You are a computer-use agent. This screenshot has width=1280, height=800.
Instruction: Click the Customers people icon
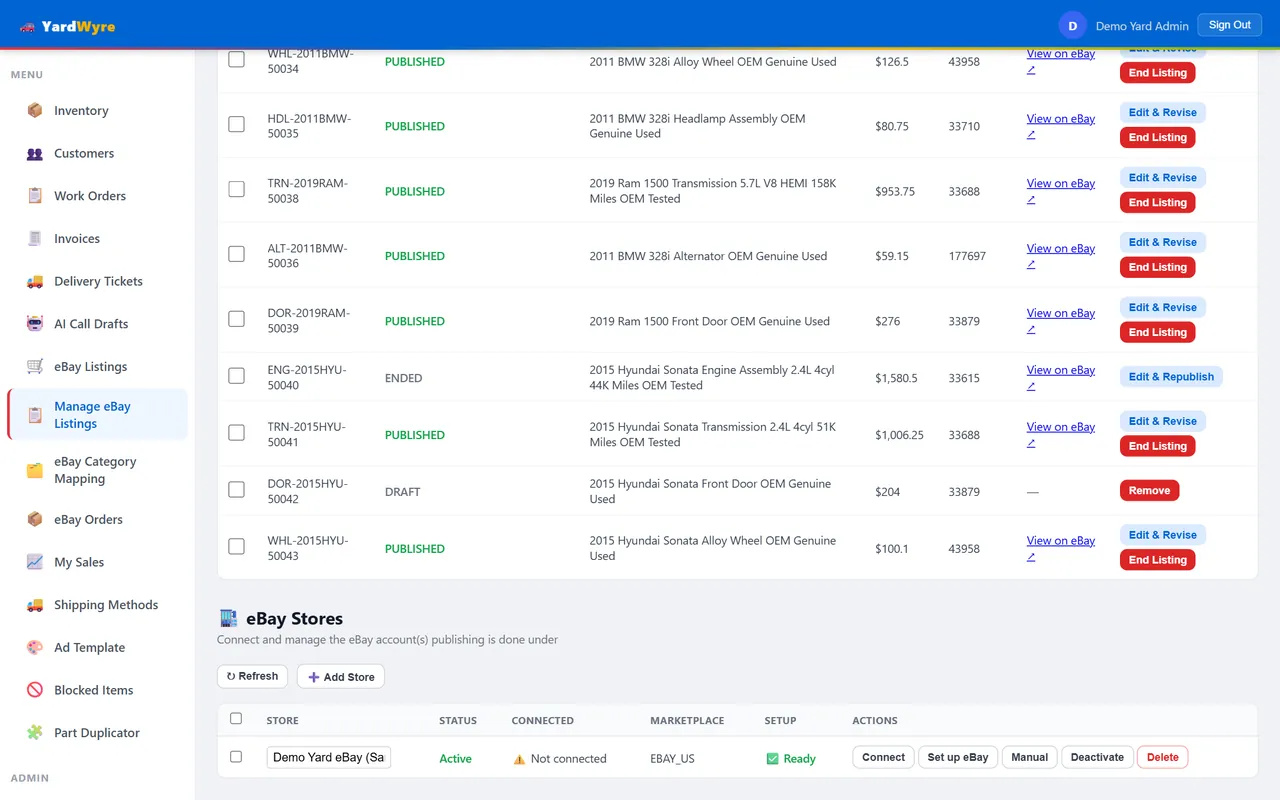click(35, 154)
